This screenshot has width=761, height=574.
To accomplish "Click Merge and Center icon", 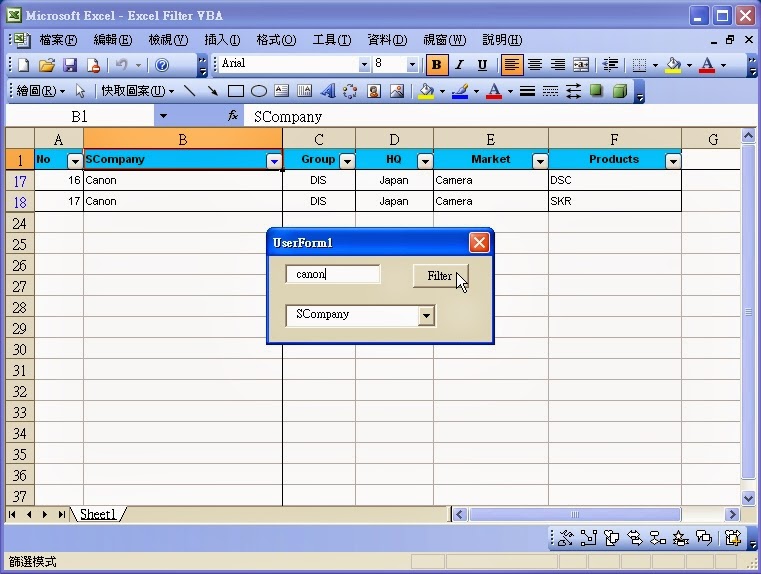I will (581, 65).
